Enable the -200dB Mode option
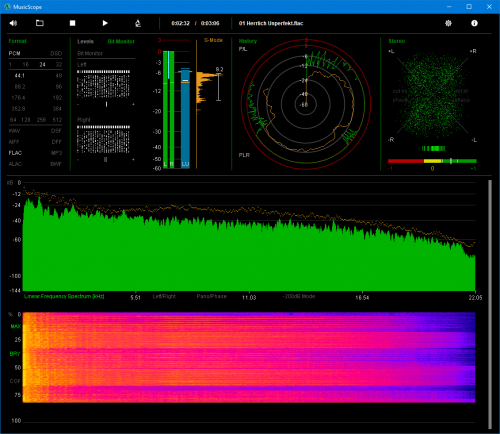Image resolution: width=500 pixels, height=434 pixels. (x=299, y=296)
